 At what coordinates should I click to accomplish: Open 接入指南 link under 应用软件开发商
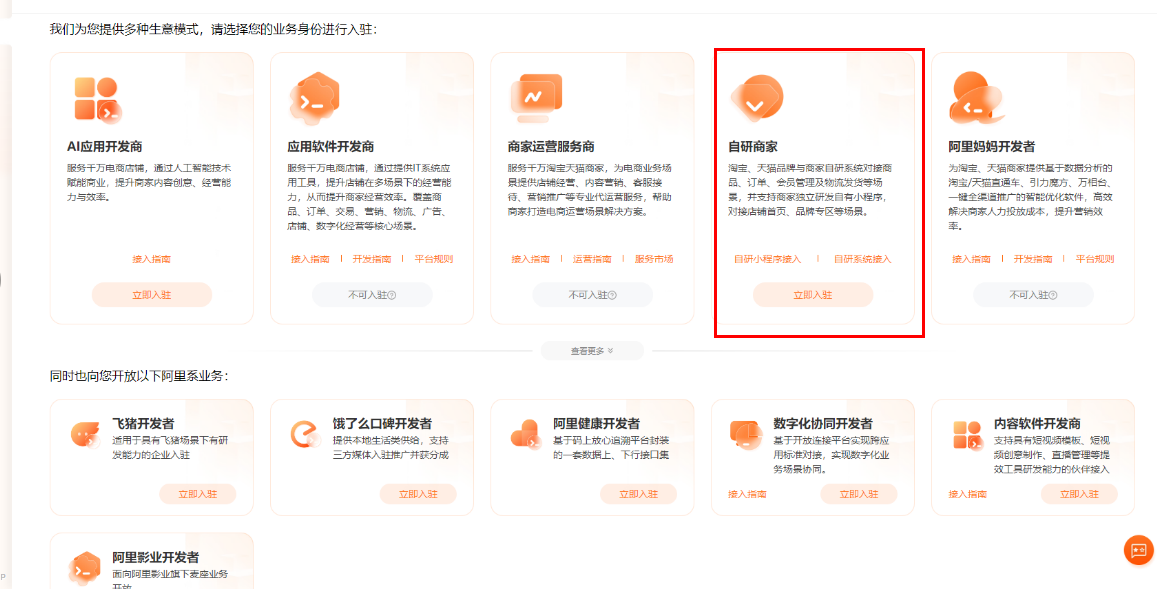click(311, 259)
